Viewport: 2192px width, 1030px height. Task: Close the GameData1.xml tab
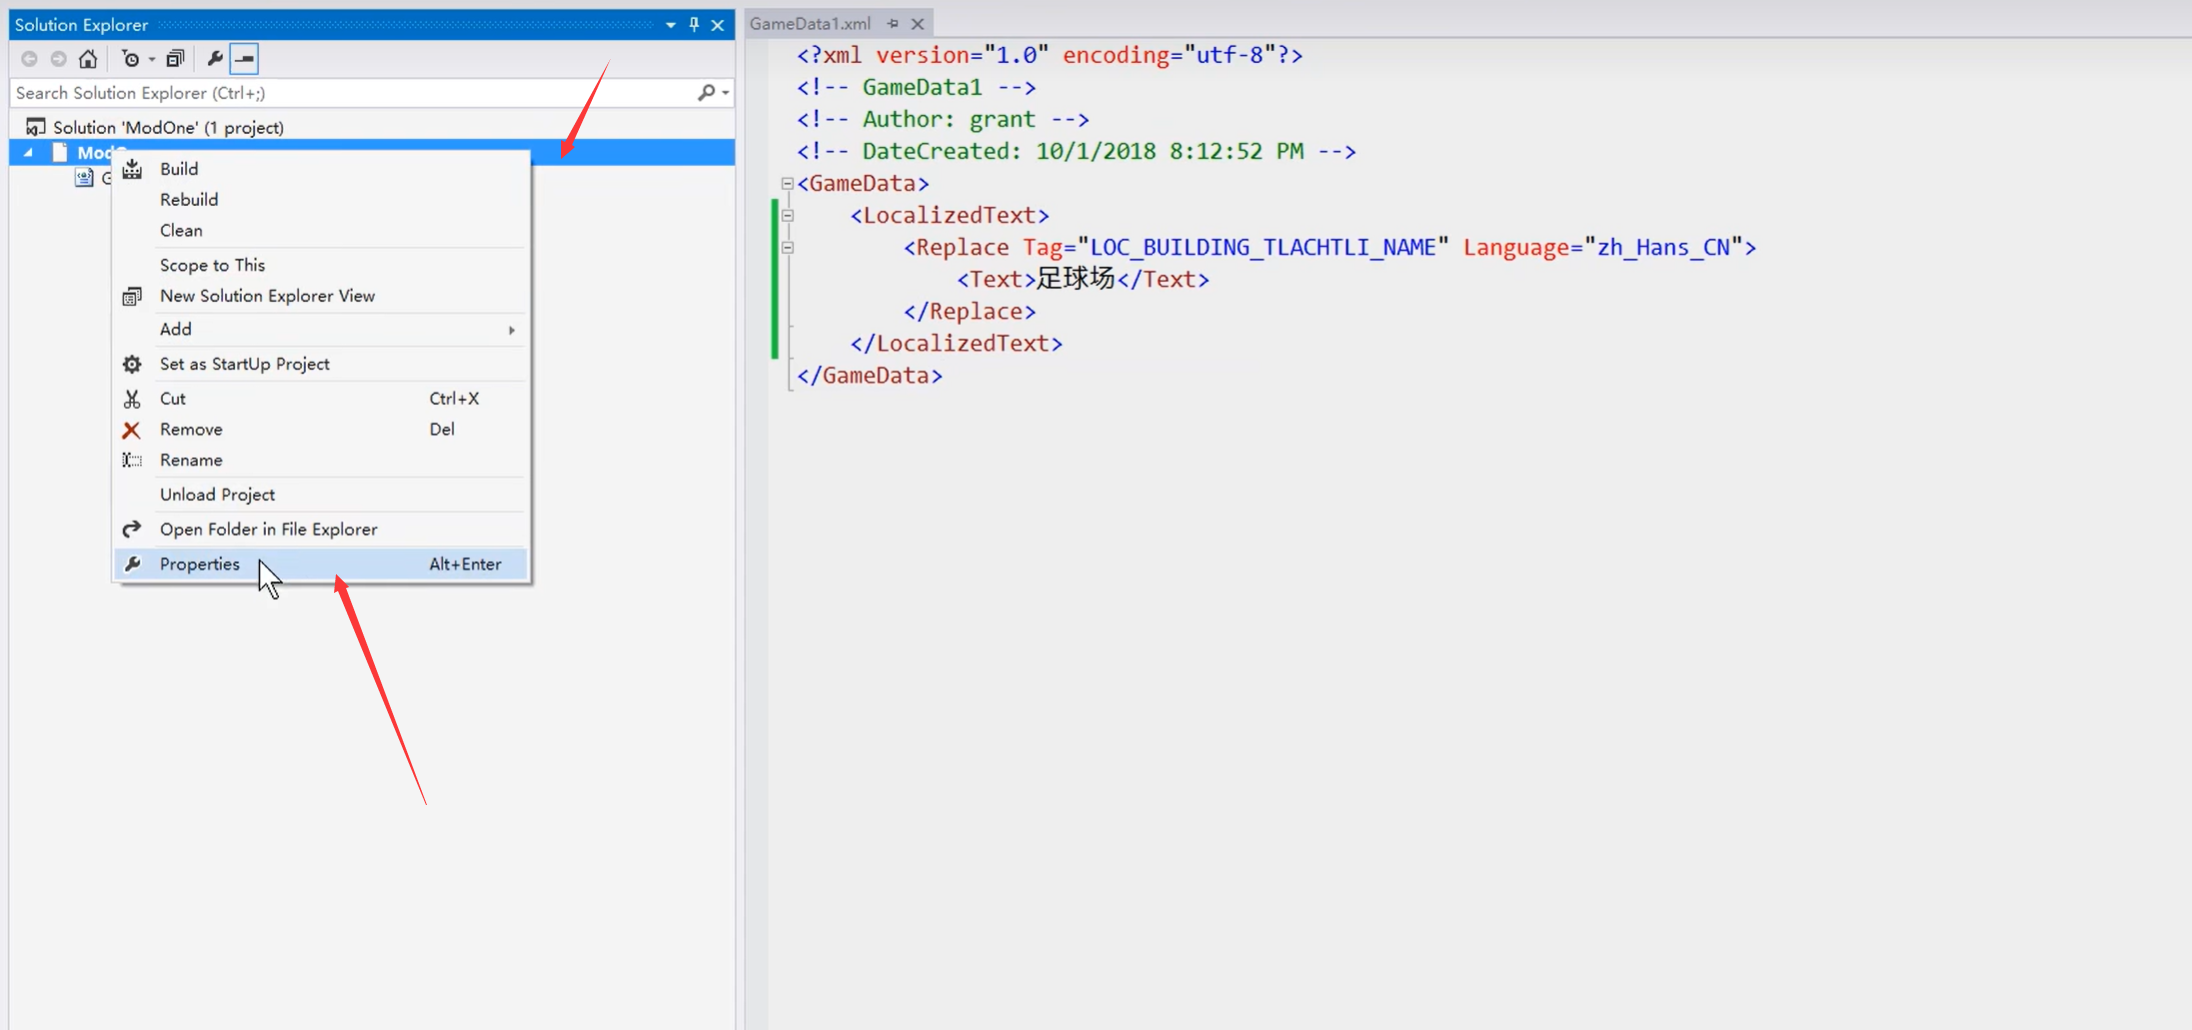pos(917,23)
